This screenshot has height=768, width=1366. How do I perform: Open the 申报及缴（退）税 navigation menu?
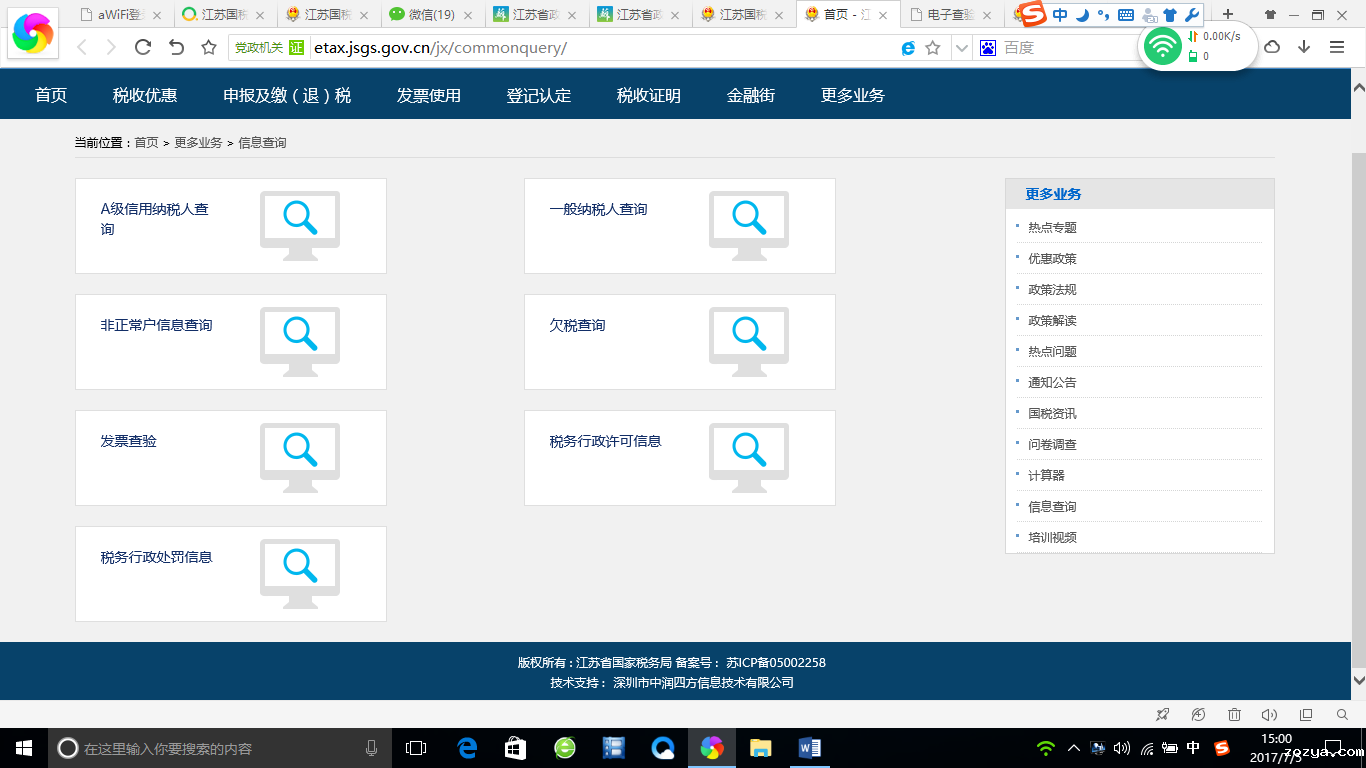click(287, 95)
